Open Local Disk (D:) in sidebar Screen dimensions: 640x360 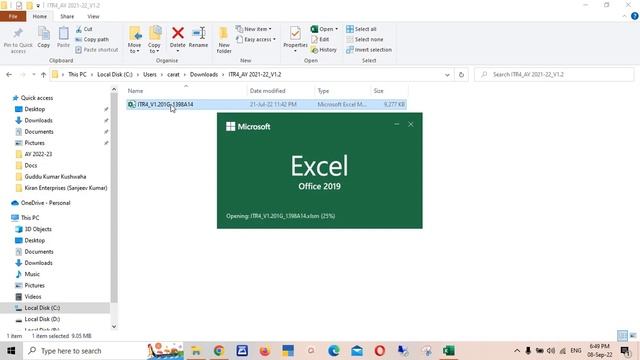tap(42, 319)
